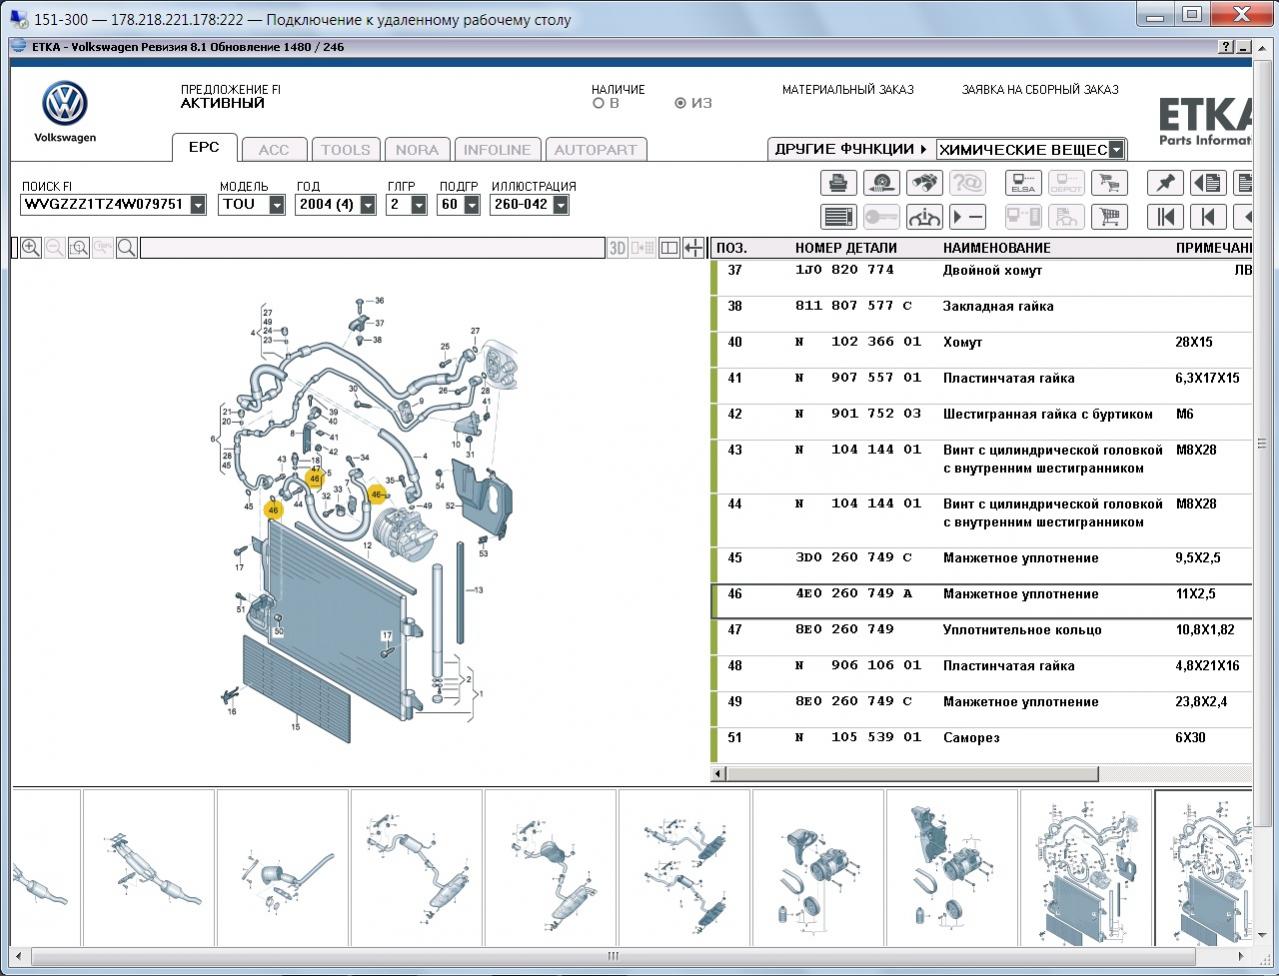
Task: Select row 48 Пластинчатая гайка 4,8X21X16
Action: (982, 674)
